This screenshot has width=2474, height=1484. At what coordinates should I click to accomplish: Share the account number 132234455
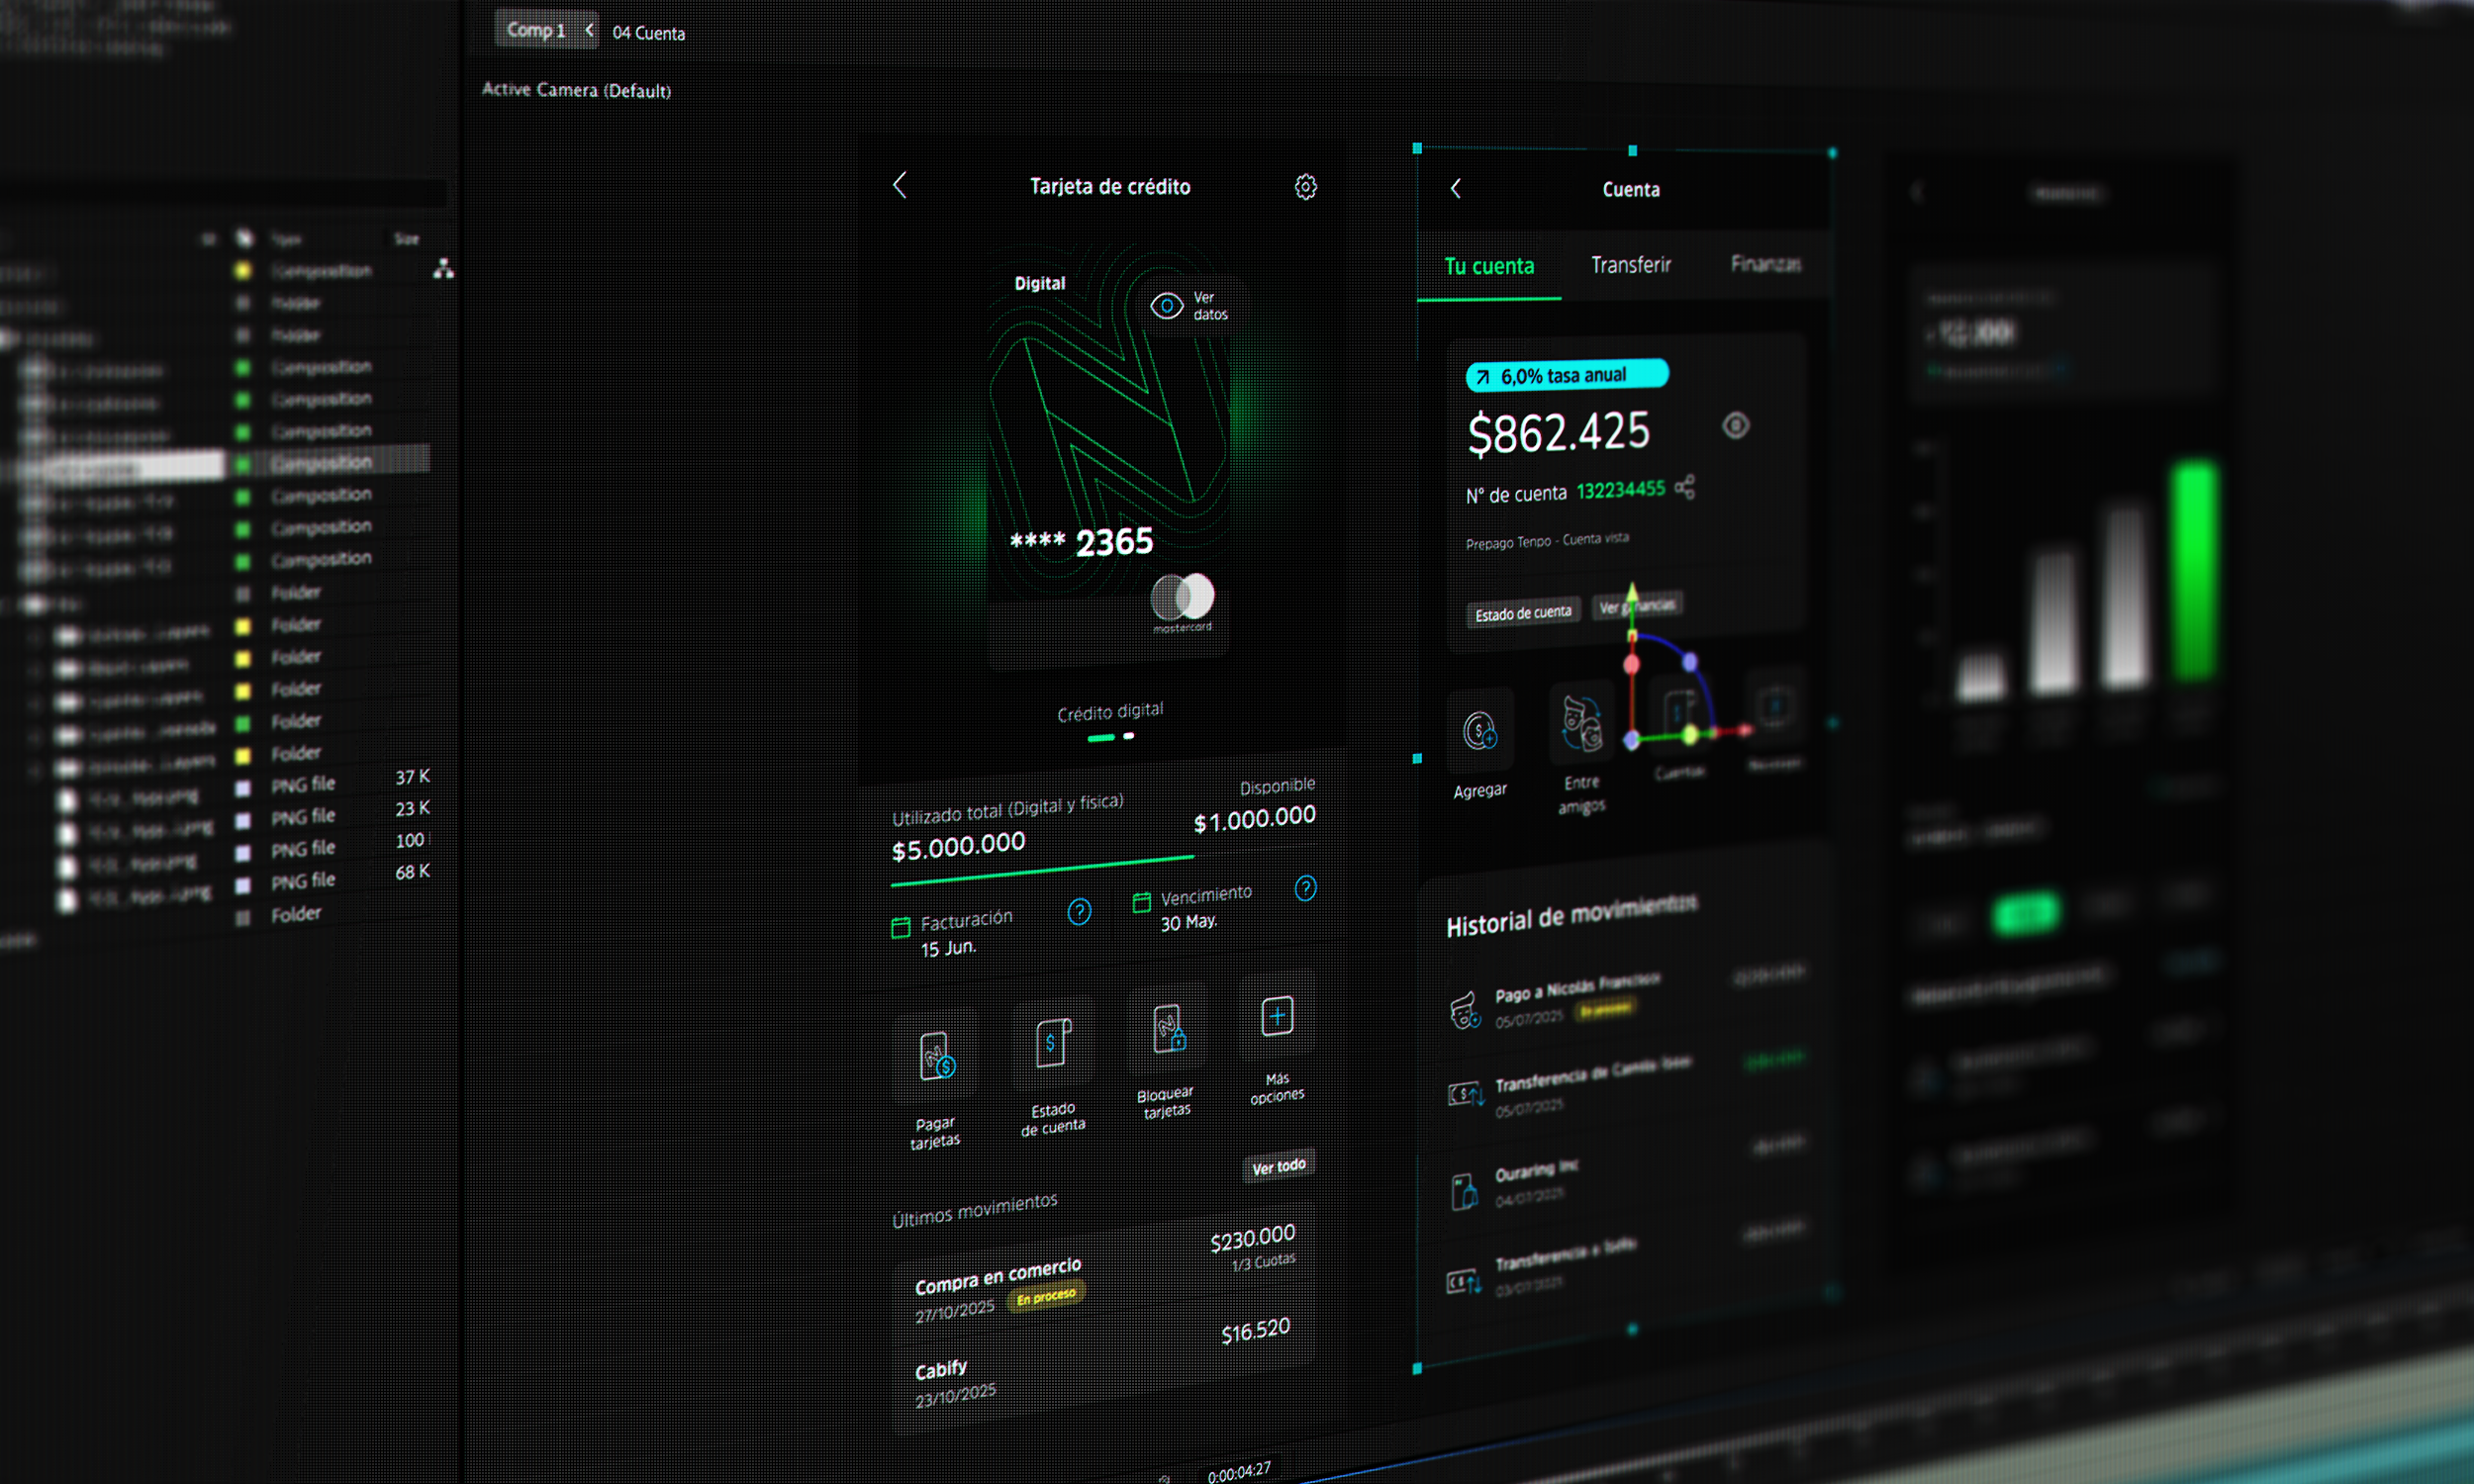pos(1685,487)
